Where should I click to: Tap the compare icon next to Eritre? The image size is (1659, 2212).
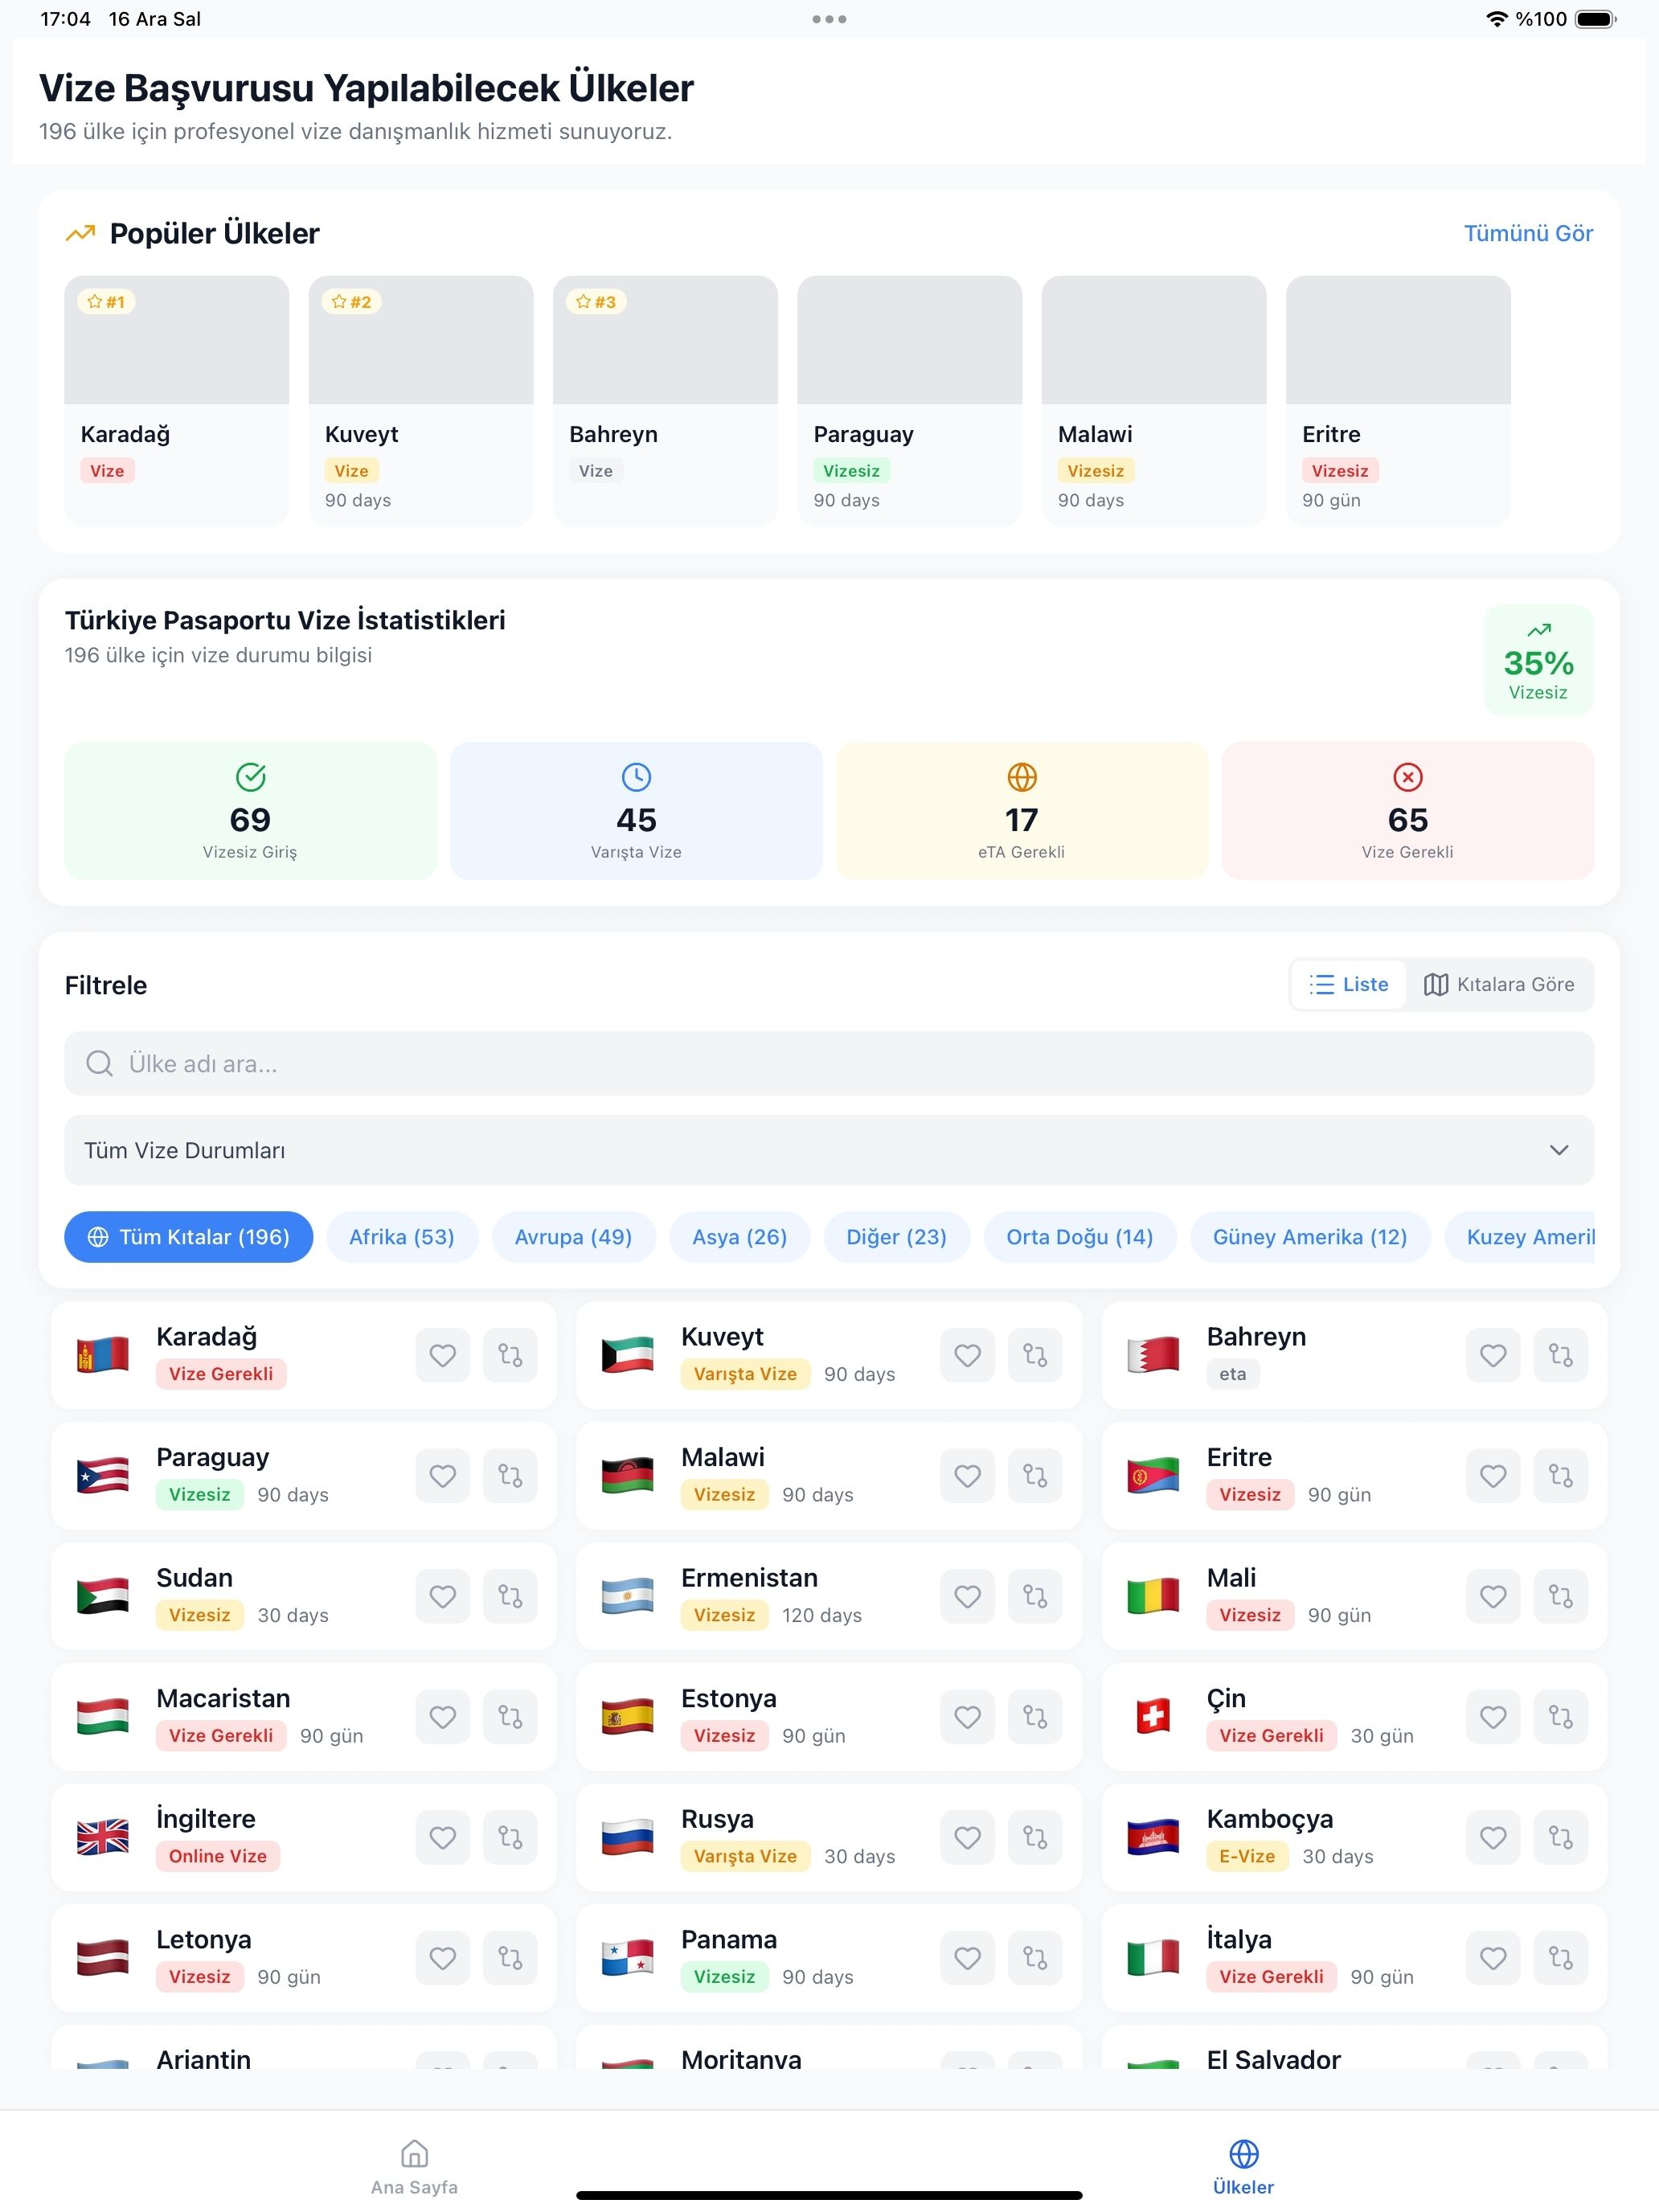pyautogui.click(x=1561, y=1475)
